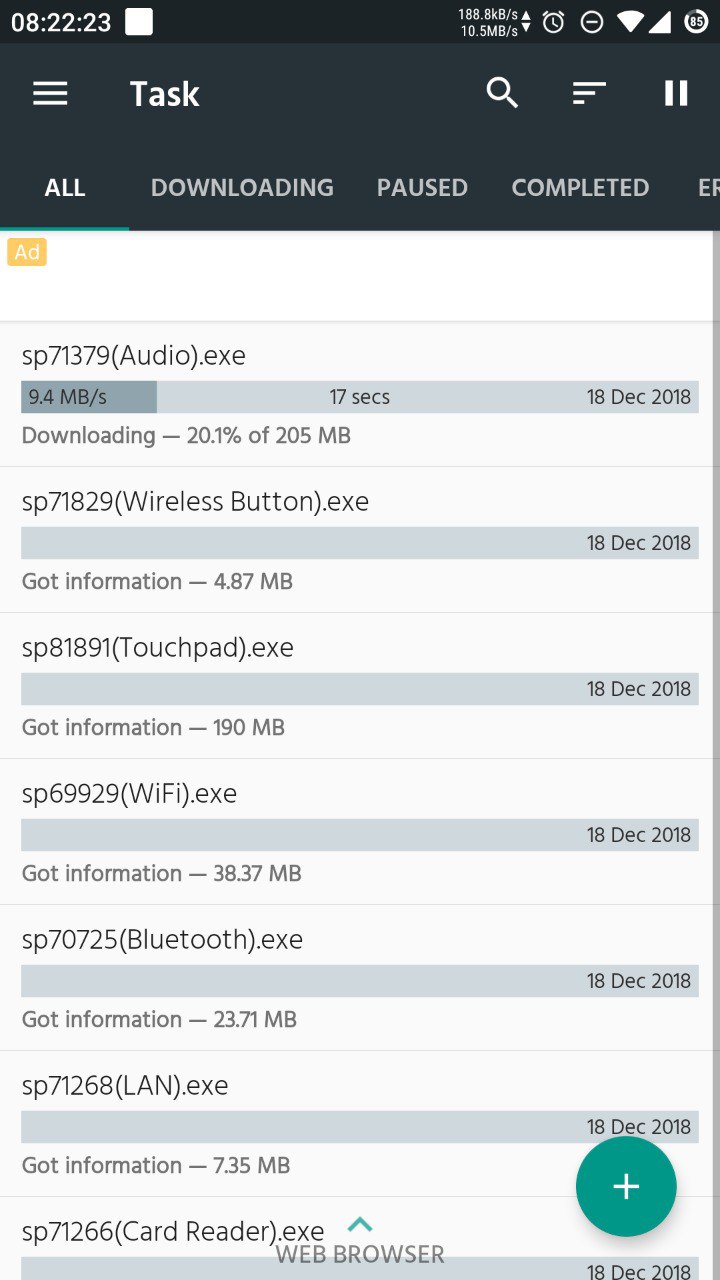The height and width of the screenshot is (1280, 720).
Task: Select the All tab
Action: point(65,187)
